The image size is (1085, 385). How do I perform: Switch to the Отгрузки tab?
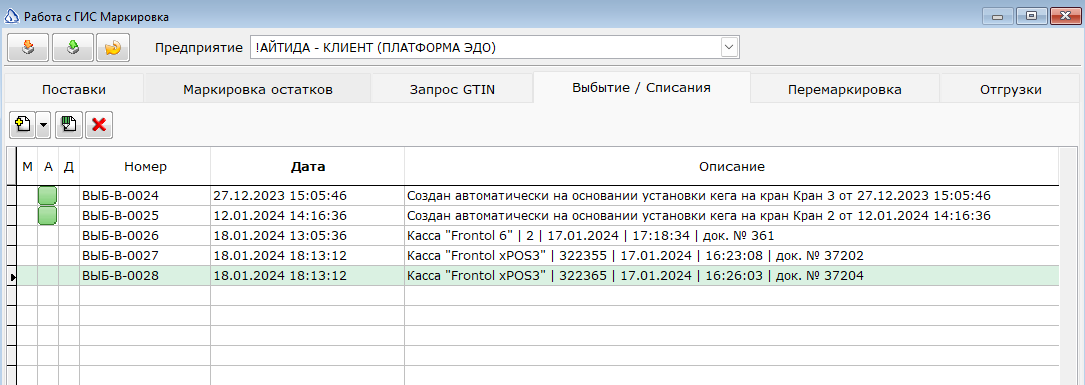pyautogui.click(x=1011, y=89)
